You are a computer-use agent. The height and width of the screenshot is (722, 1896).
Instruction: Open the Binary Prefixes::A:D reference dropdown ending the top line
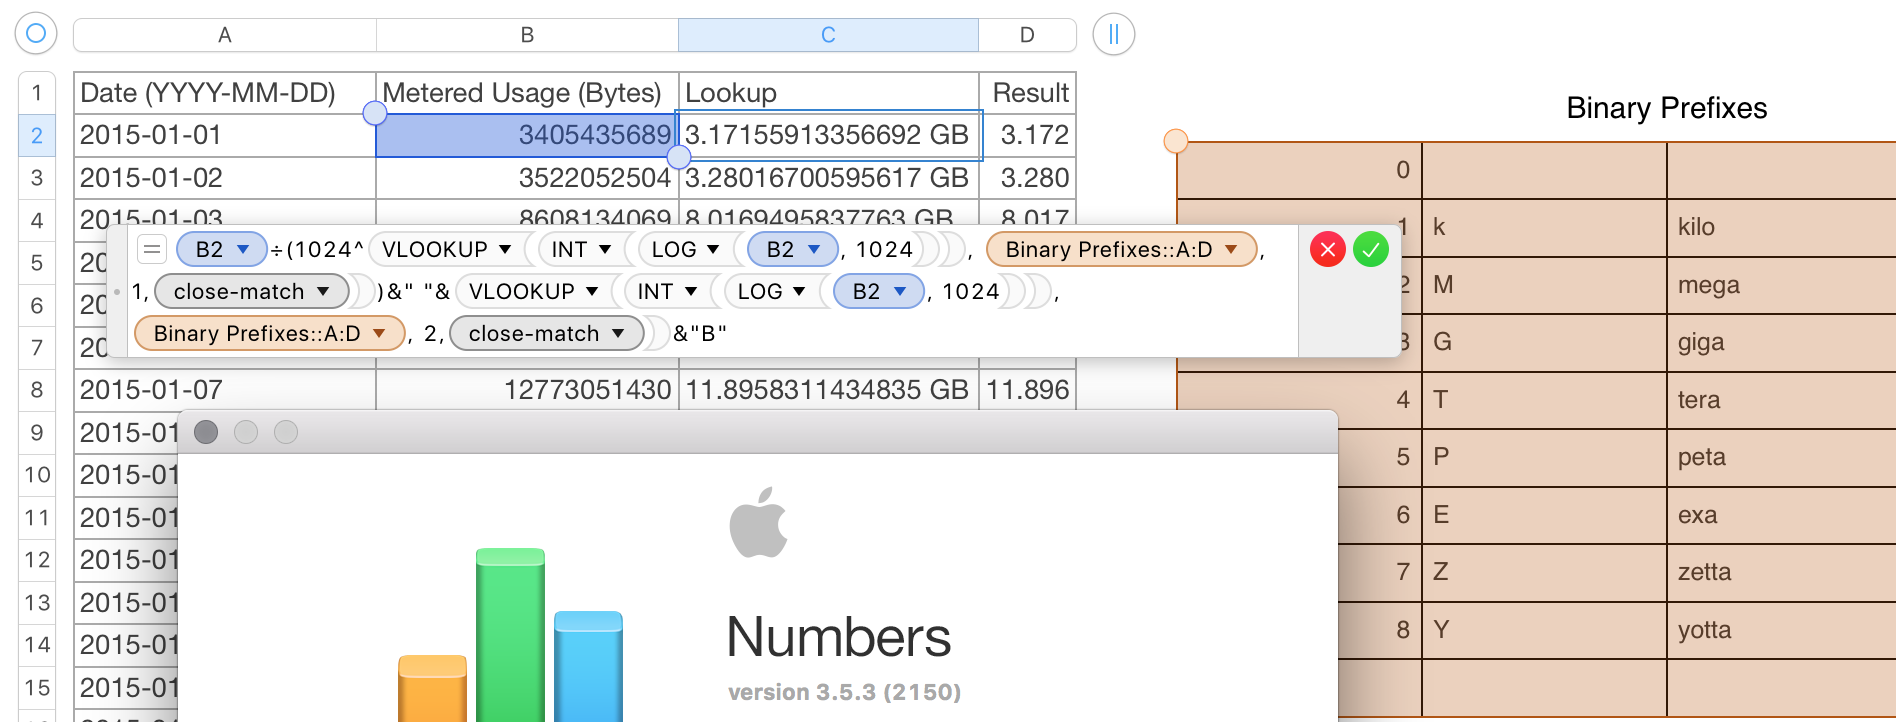tap(1231, 249)
